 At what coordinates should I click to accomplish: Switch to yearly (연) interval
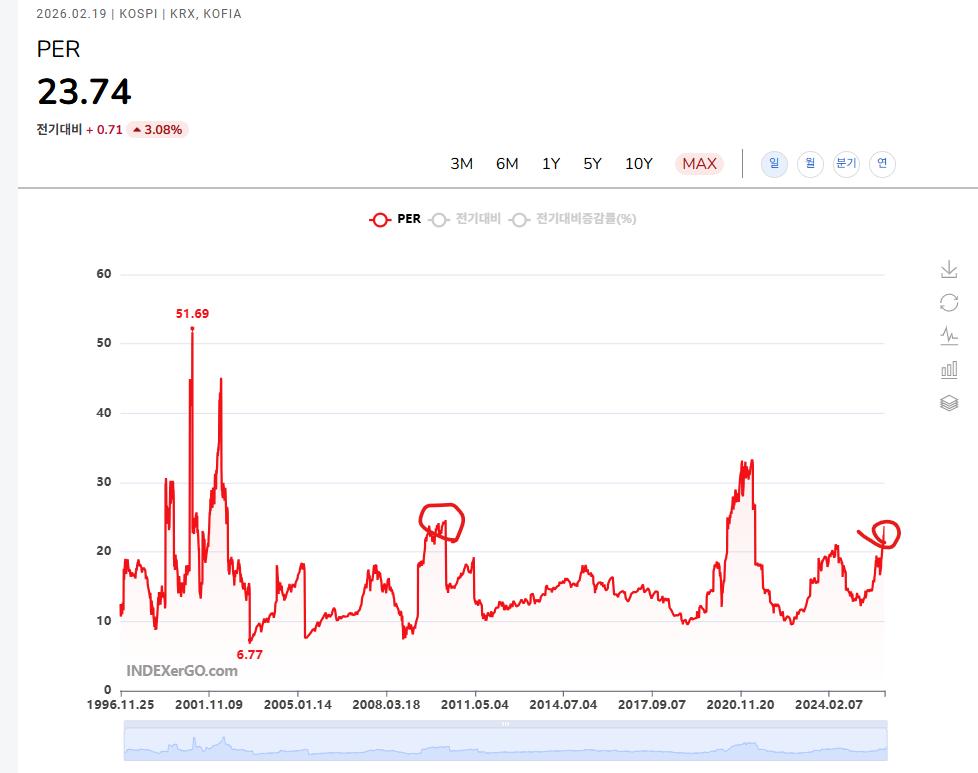click(x=882, y=164)
